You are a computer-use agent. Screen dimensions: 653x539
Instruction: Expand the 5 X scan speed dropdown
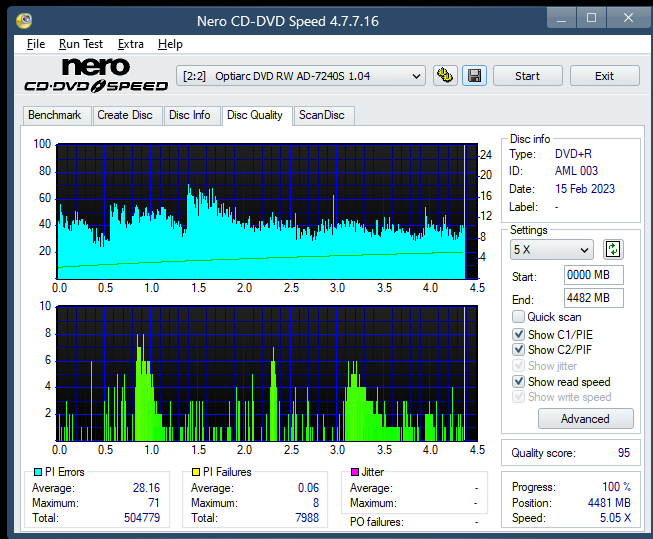tap(551, 250)
